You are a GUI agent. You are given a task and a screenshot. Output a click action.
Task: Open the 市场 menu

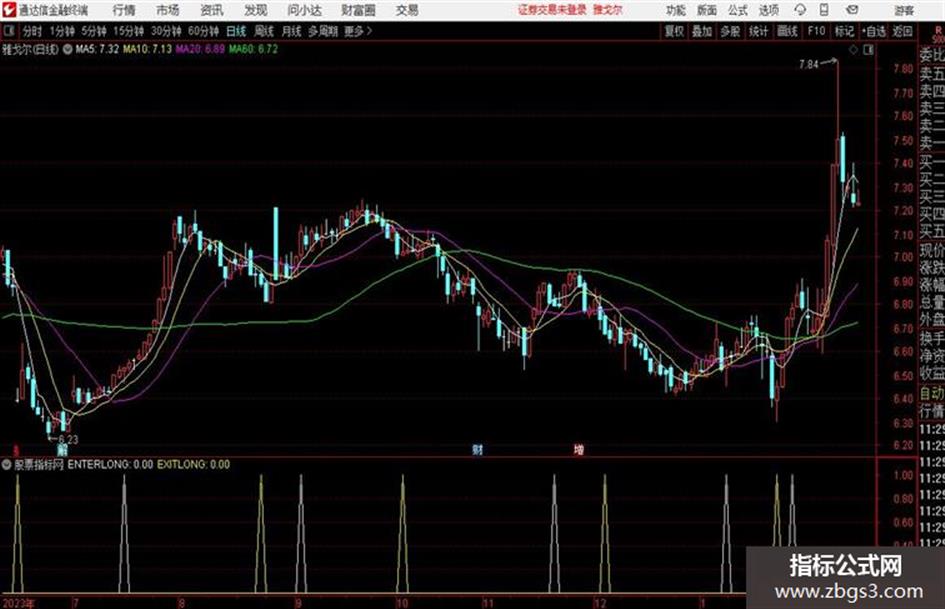click(168, 10)
